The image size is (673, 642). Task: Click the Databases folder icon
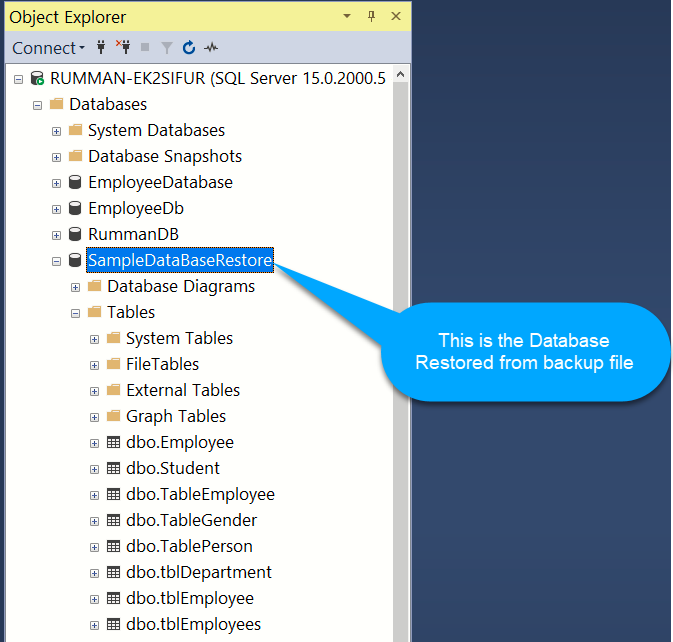[56, 103]
